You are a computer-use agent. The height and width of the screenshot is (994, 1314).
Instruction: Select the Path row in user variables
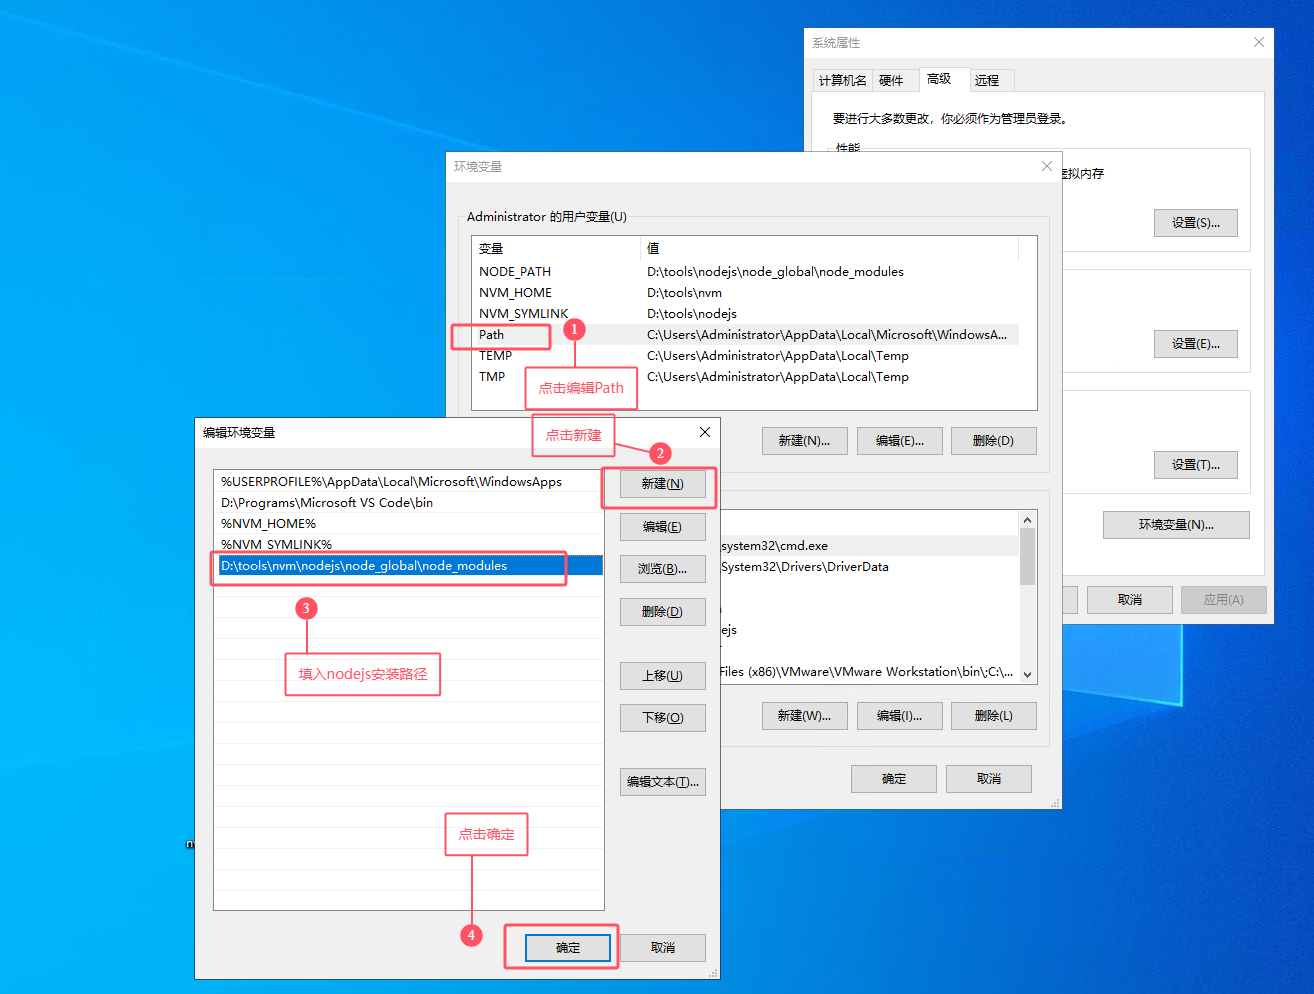(492, 335)
